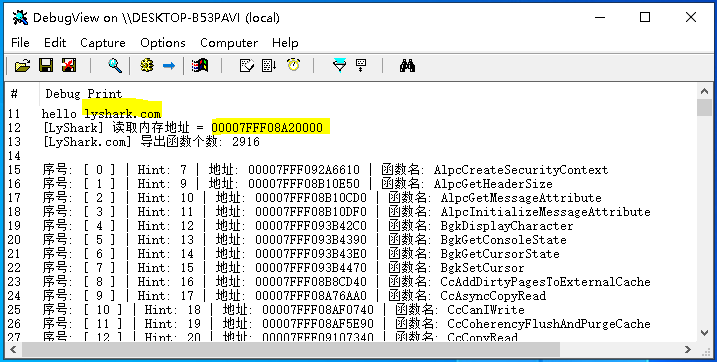
Task: Open the File menu
Action: 20,43
